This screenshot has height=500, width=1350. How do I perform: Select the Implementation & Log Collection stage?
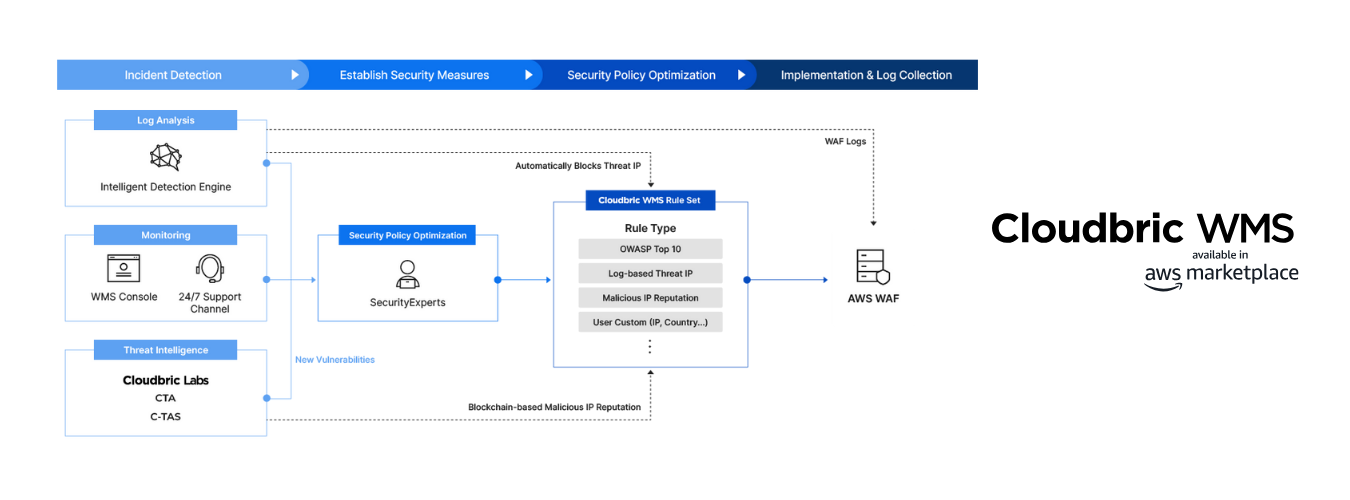pyautogui.click(x=866, y=75)
